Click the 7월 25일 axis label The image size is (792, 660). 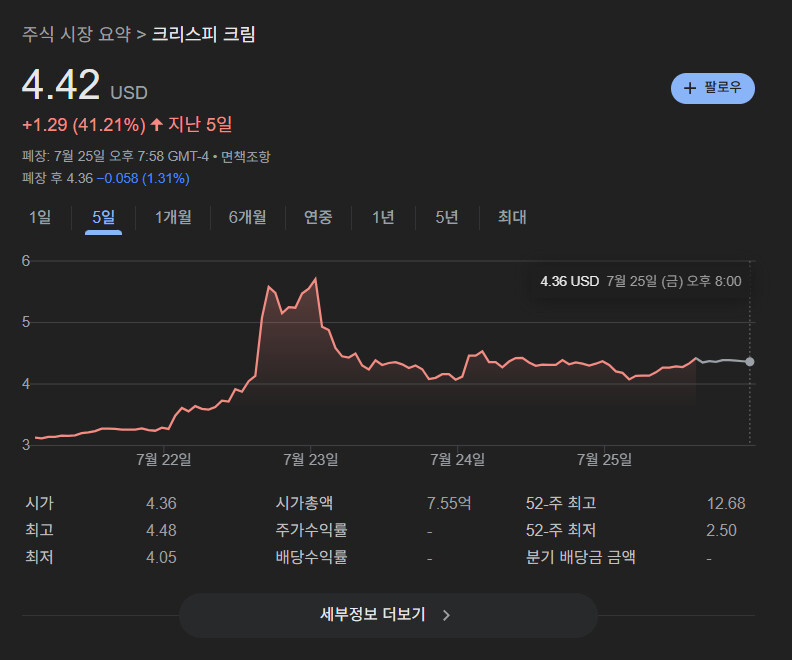pos(605,460)
